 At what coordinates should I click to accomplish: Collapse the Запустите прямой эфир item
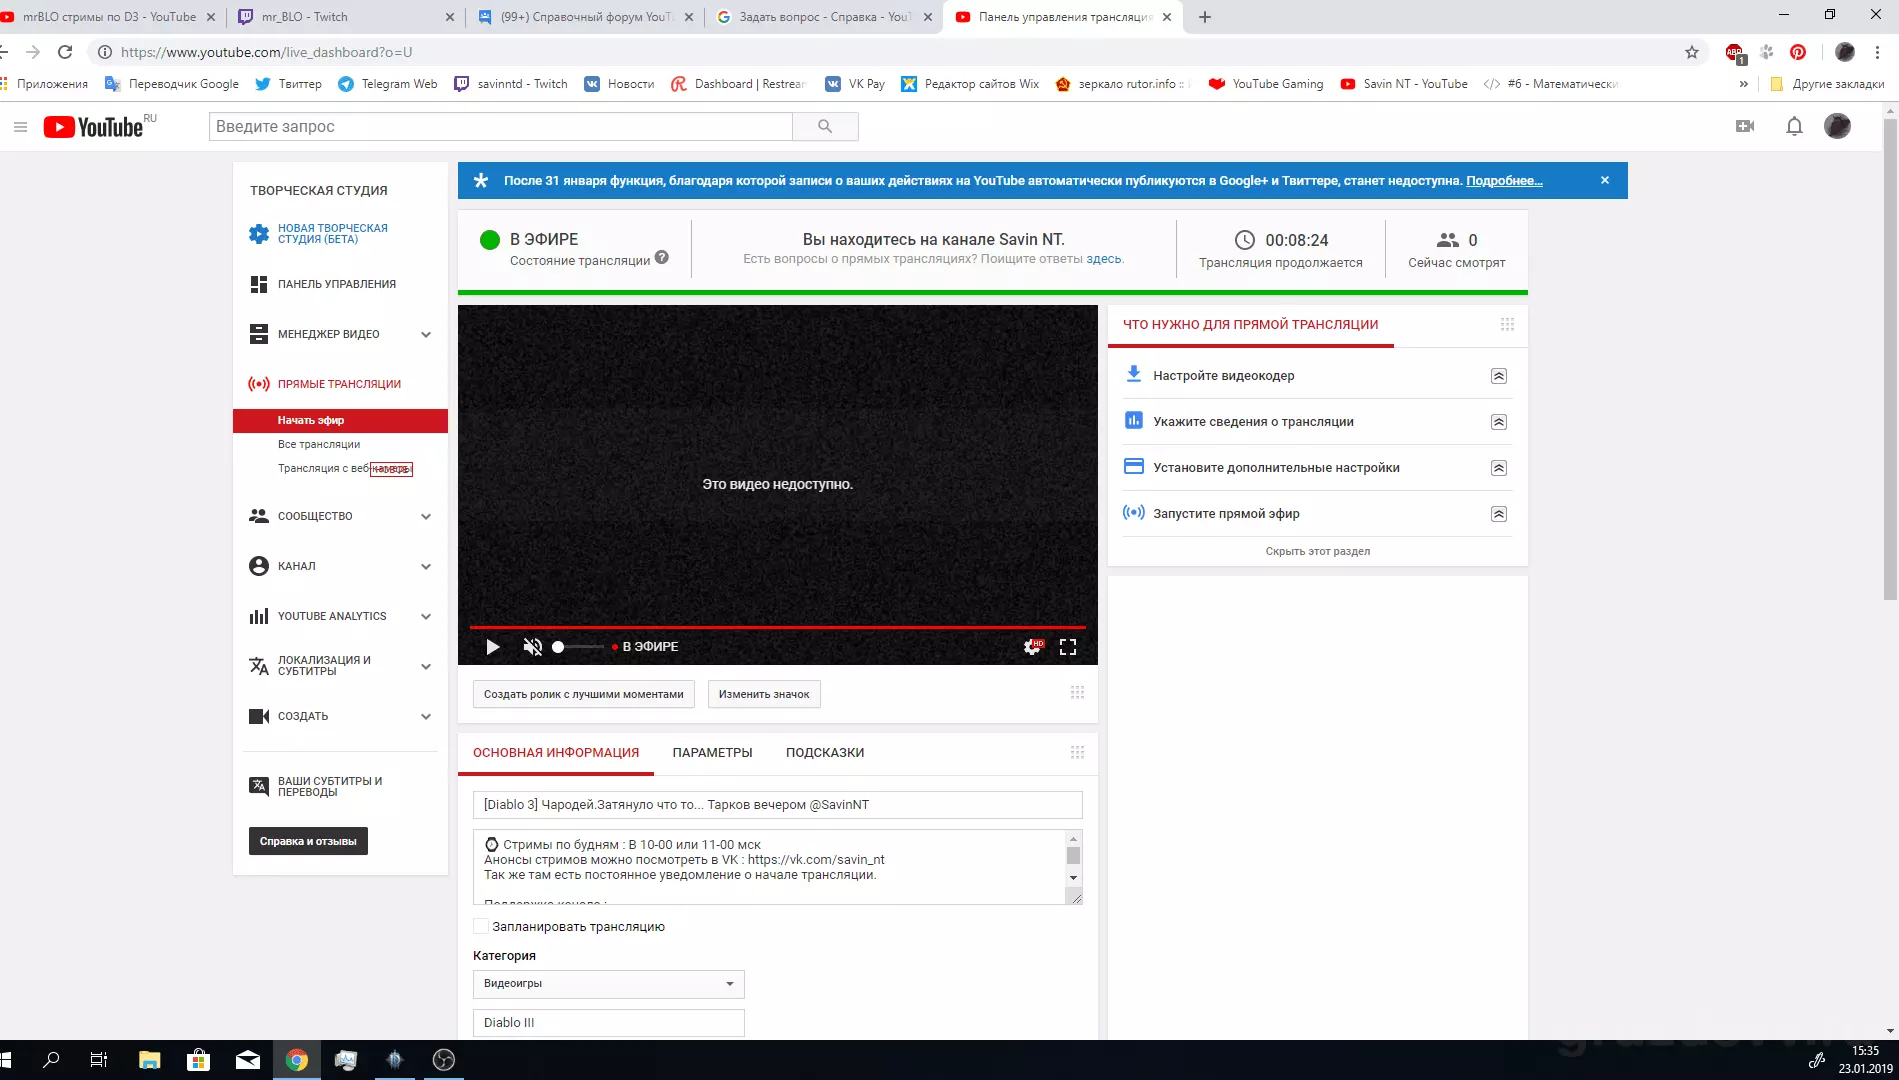[x=1498, y=514]
